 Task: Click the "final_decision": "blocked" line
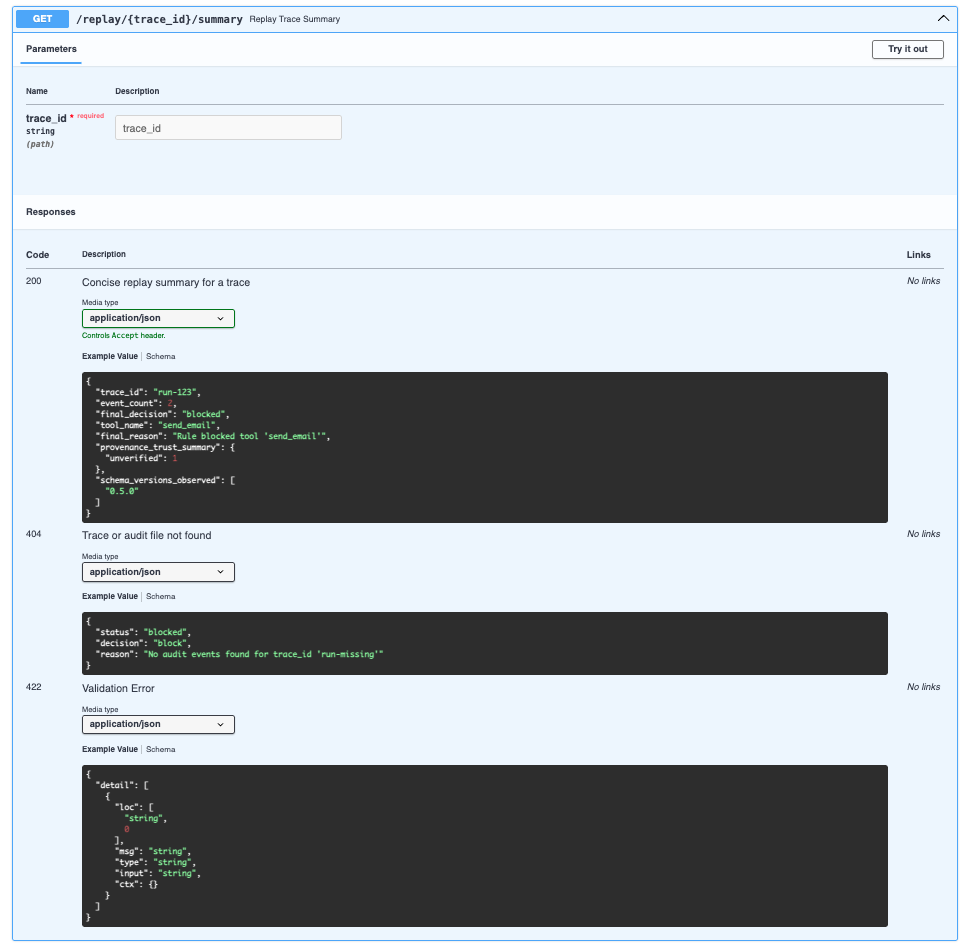[x=162, y=414]
